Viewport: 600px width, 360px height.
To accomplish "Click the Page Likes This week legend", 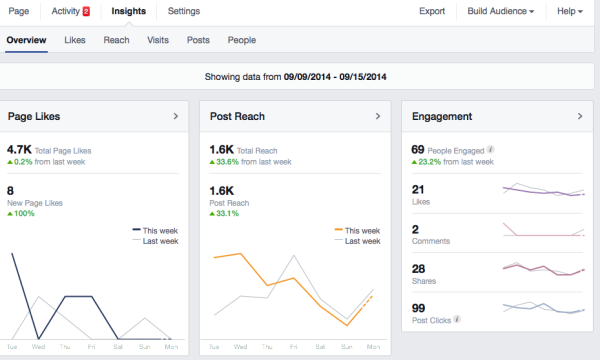I will pyautogui.click(x=155, y=231).
